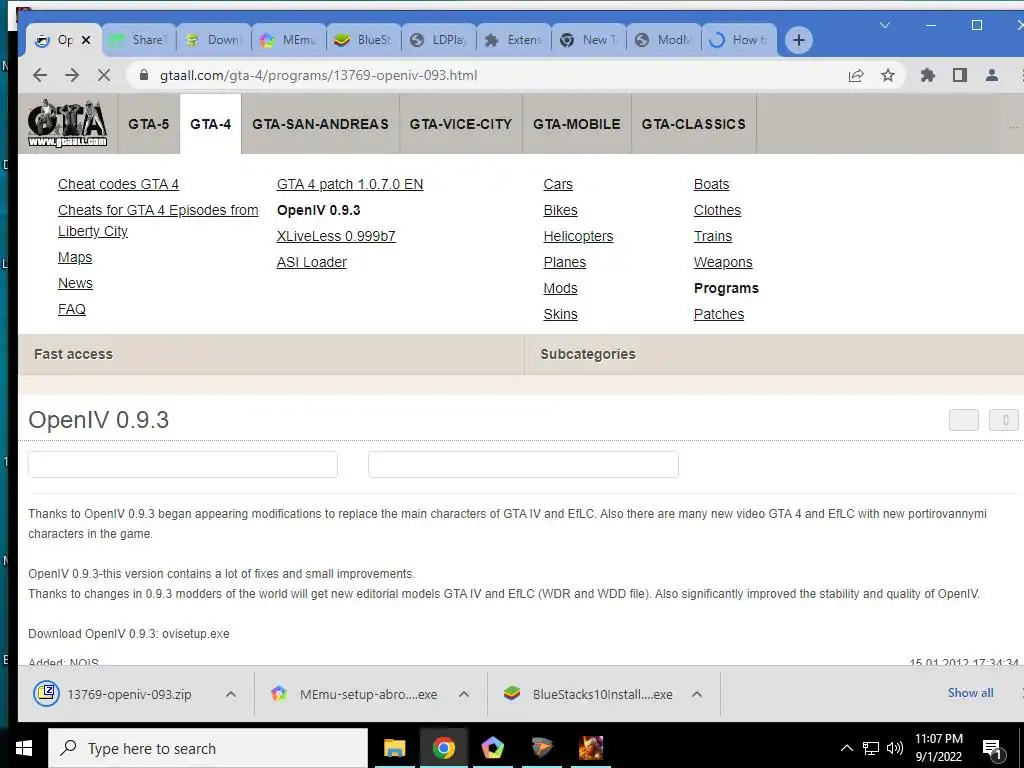Screen dimensions: 1024x768
Task: Click the Windows search box
Action: [x=208, y=748]
